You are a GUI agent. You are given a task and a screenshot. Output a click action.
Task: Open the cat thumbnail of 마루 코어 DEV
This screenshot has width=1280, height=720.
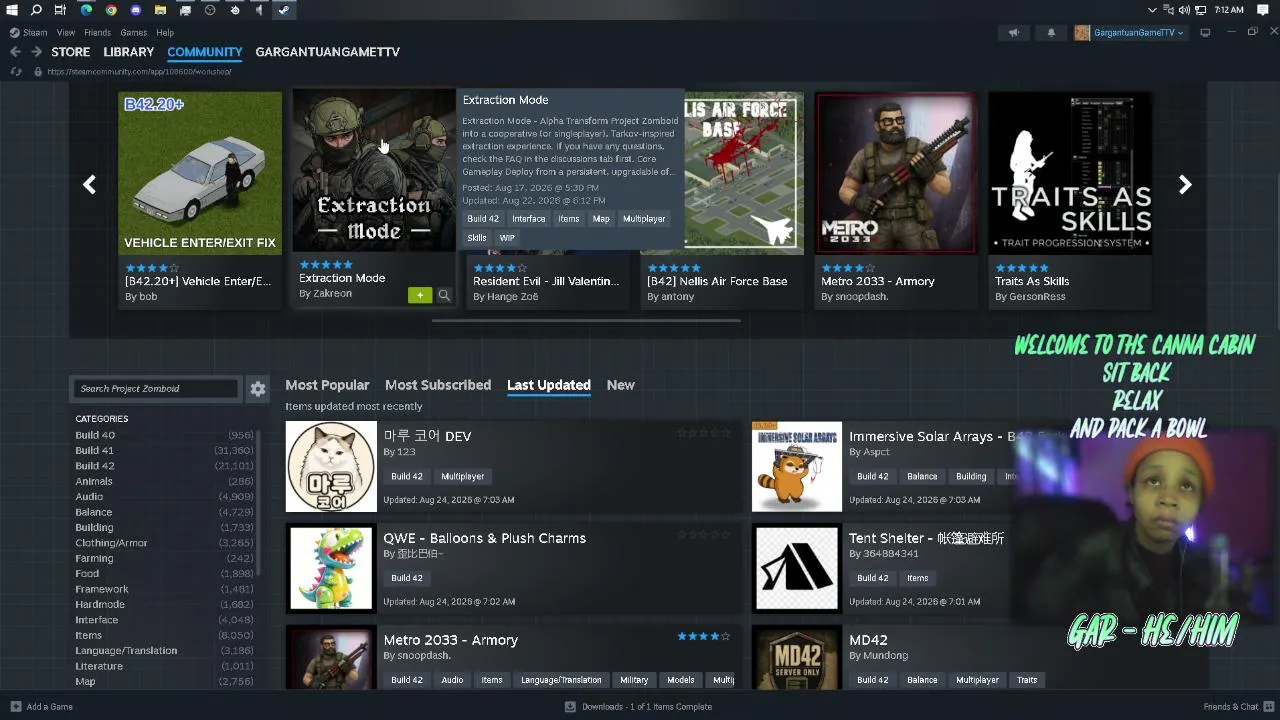(x=331, y=467)
